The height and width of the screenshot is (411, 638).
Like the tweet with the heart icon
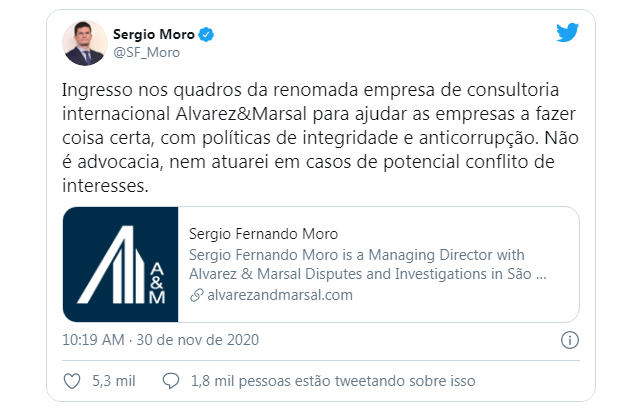tap(71, 380)
